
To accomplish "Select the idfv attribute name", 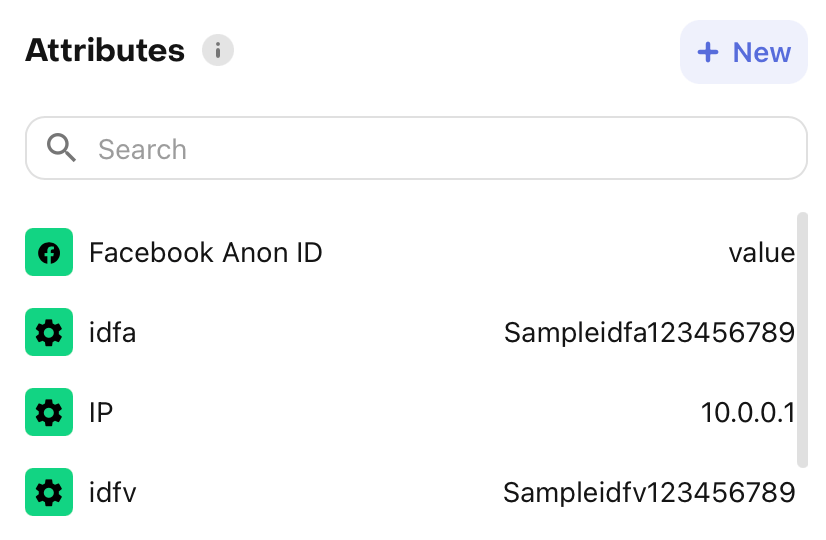I will [x=112, y=492].
